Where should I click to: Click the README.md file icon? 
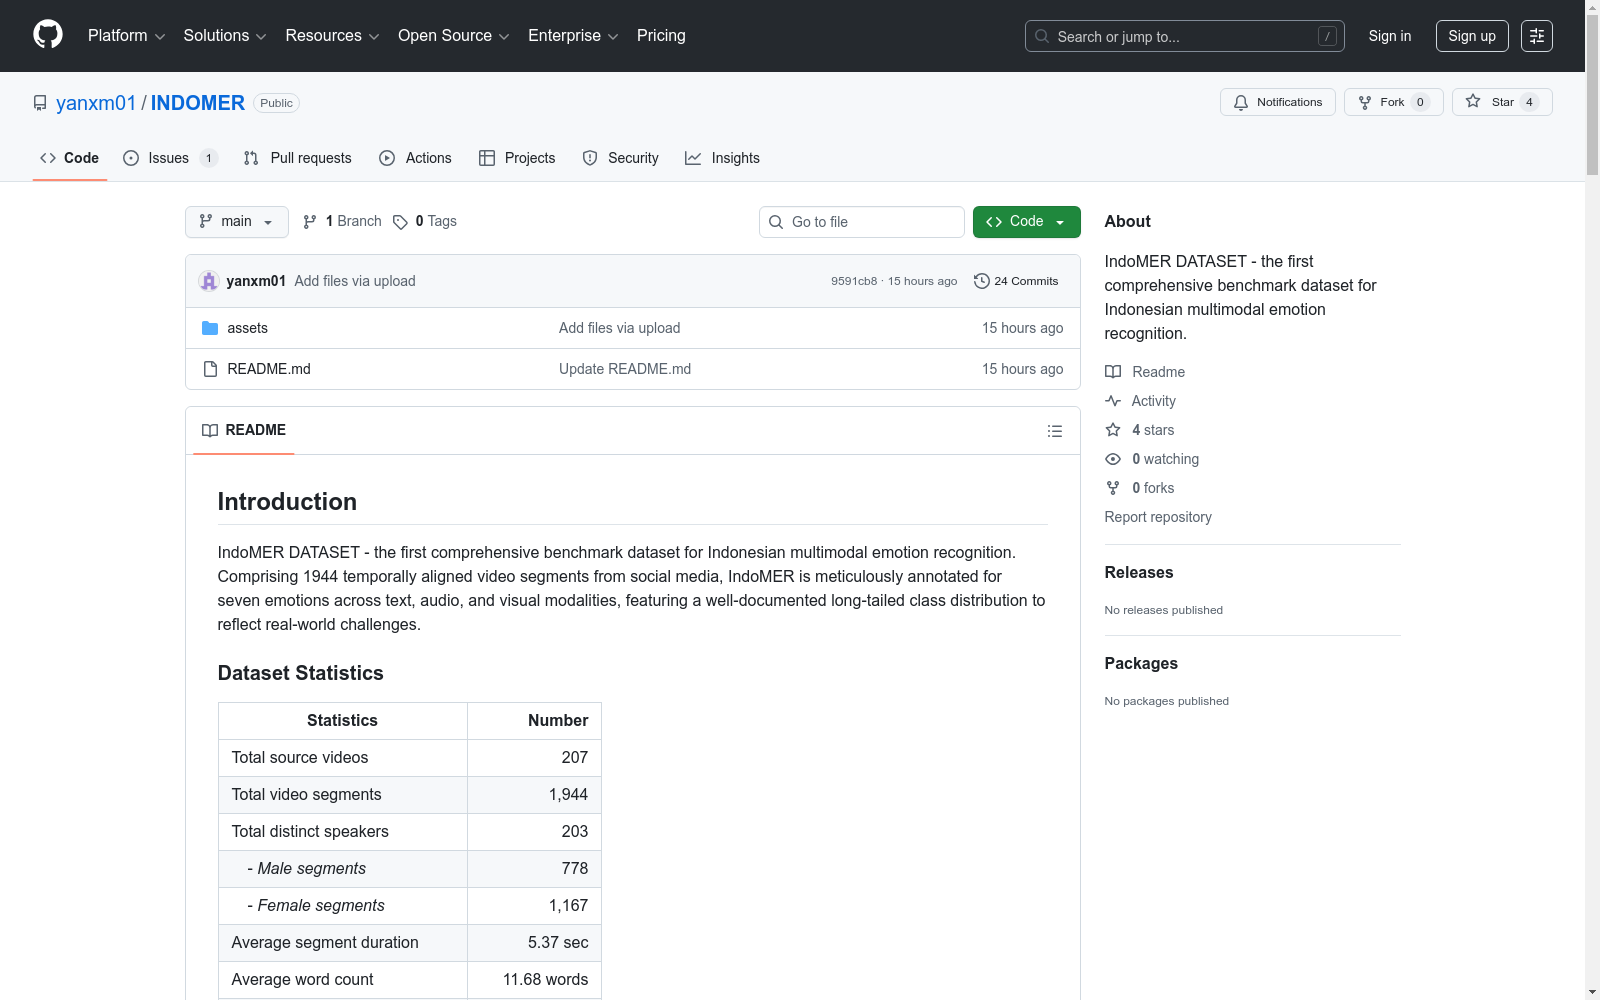[210, 369]
